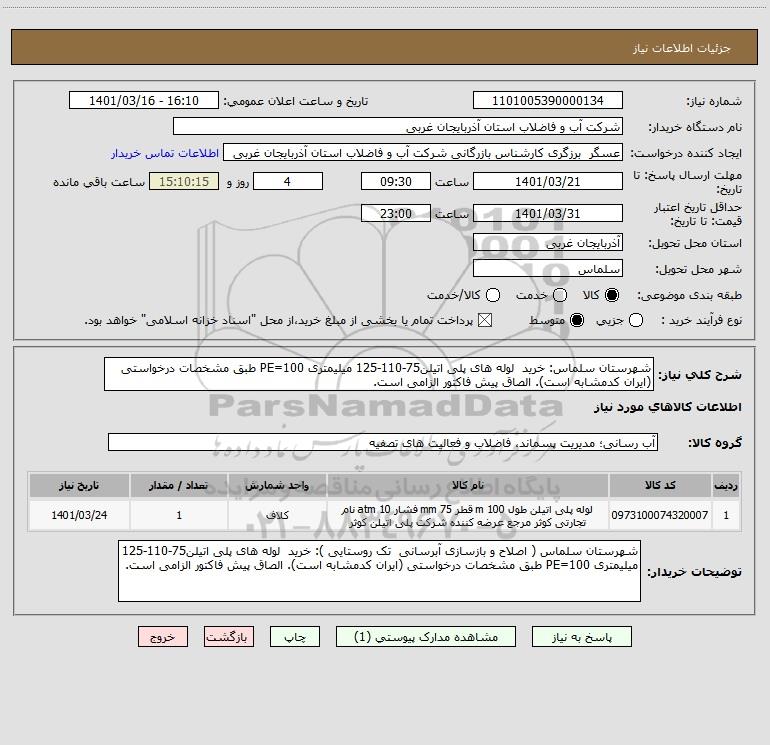The image size is (770, 745).
Task: Click the delivery city field سلماس
Action: click(x=548, y=269)
